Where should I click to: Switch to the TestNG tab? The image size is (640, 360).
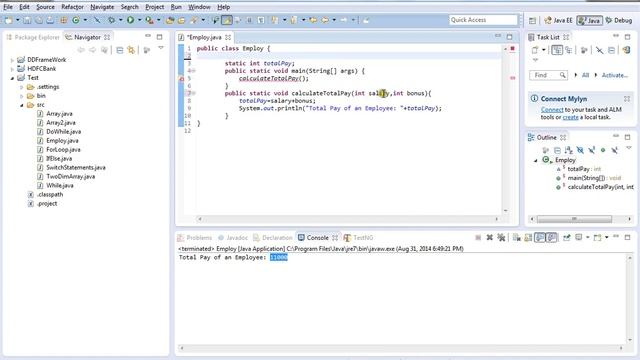coord(359,238)
